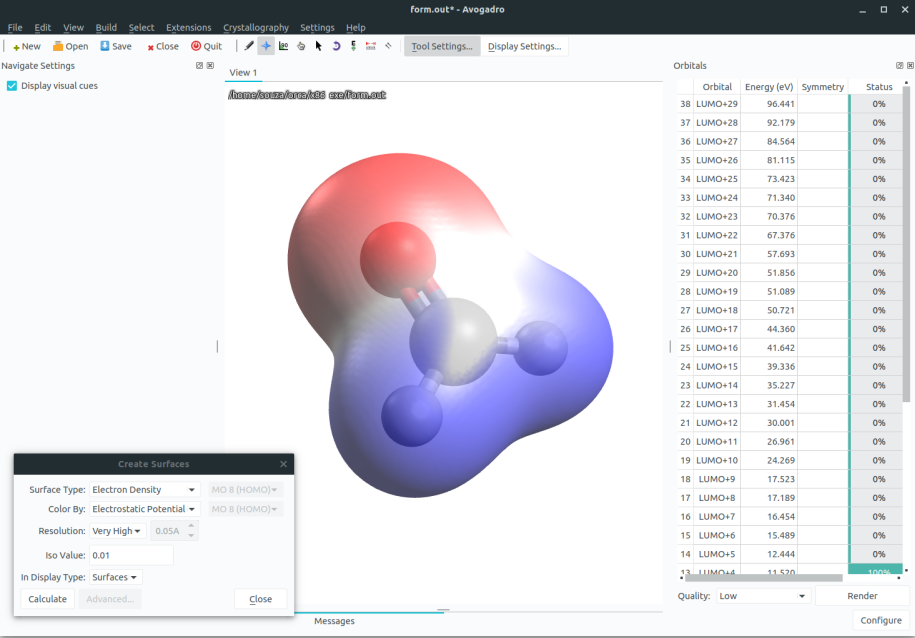
Task: Open the Quality dropdown in Orbitals
Action: click(763, 596)
